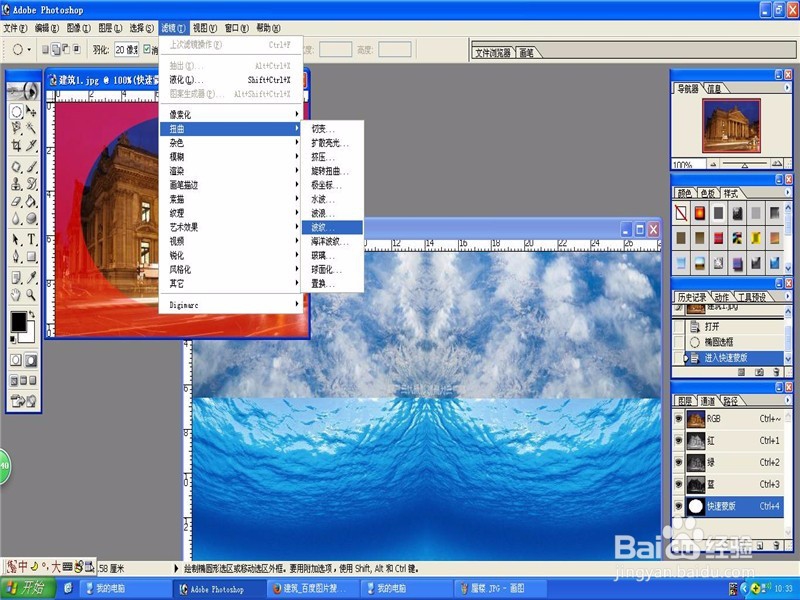Set history brush source at 打开 state
The width and height of the screenshot is (800, 600).
(679, 327)
